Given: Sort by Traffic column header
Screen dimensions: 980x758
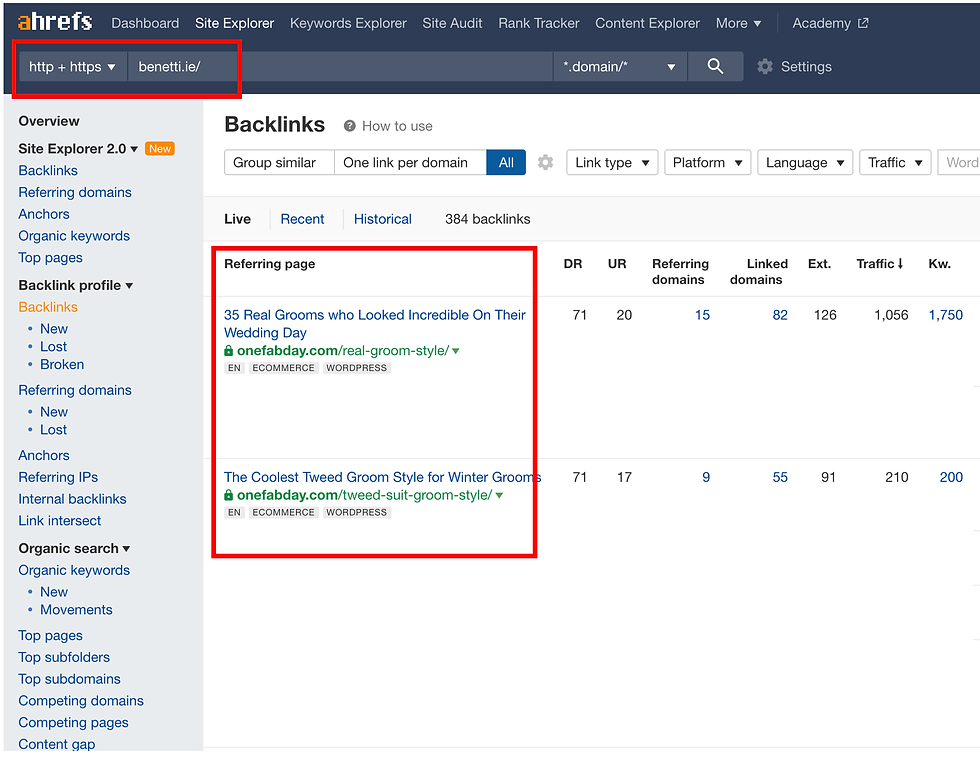Looking at the screenshot, I should [879, 264].
